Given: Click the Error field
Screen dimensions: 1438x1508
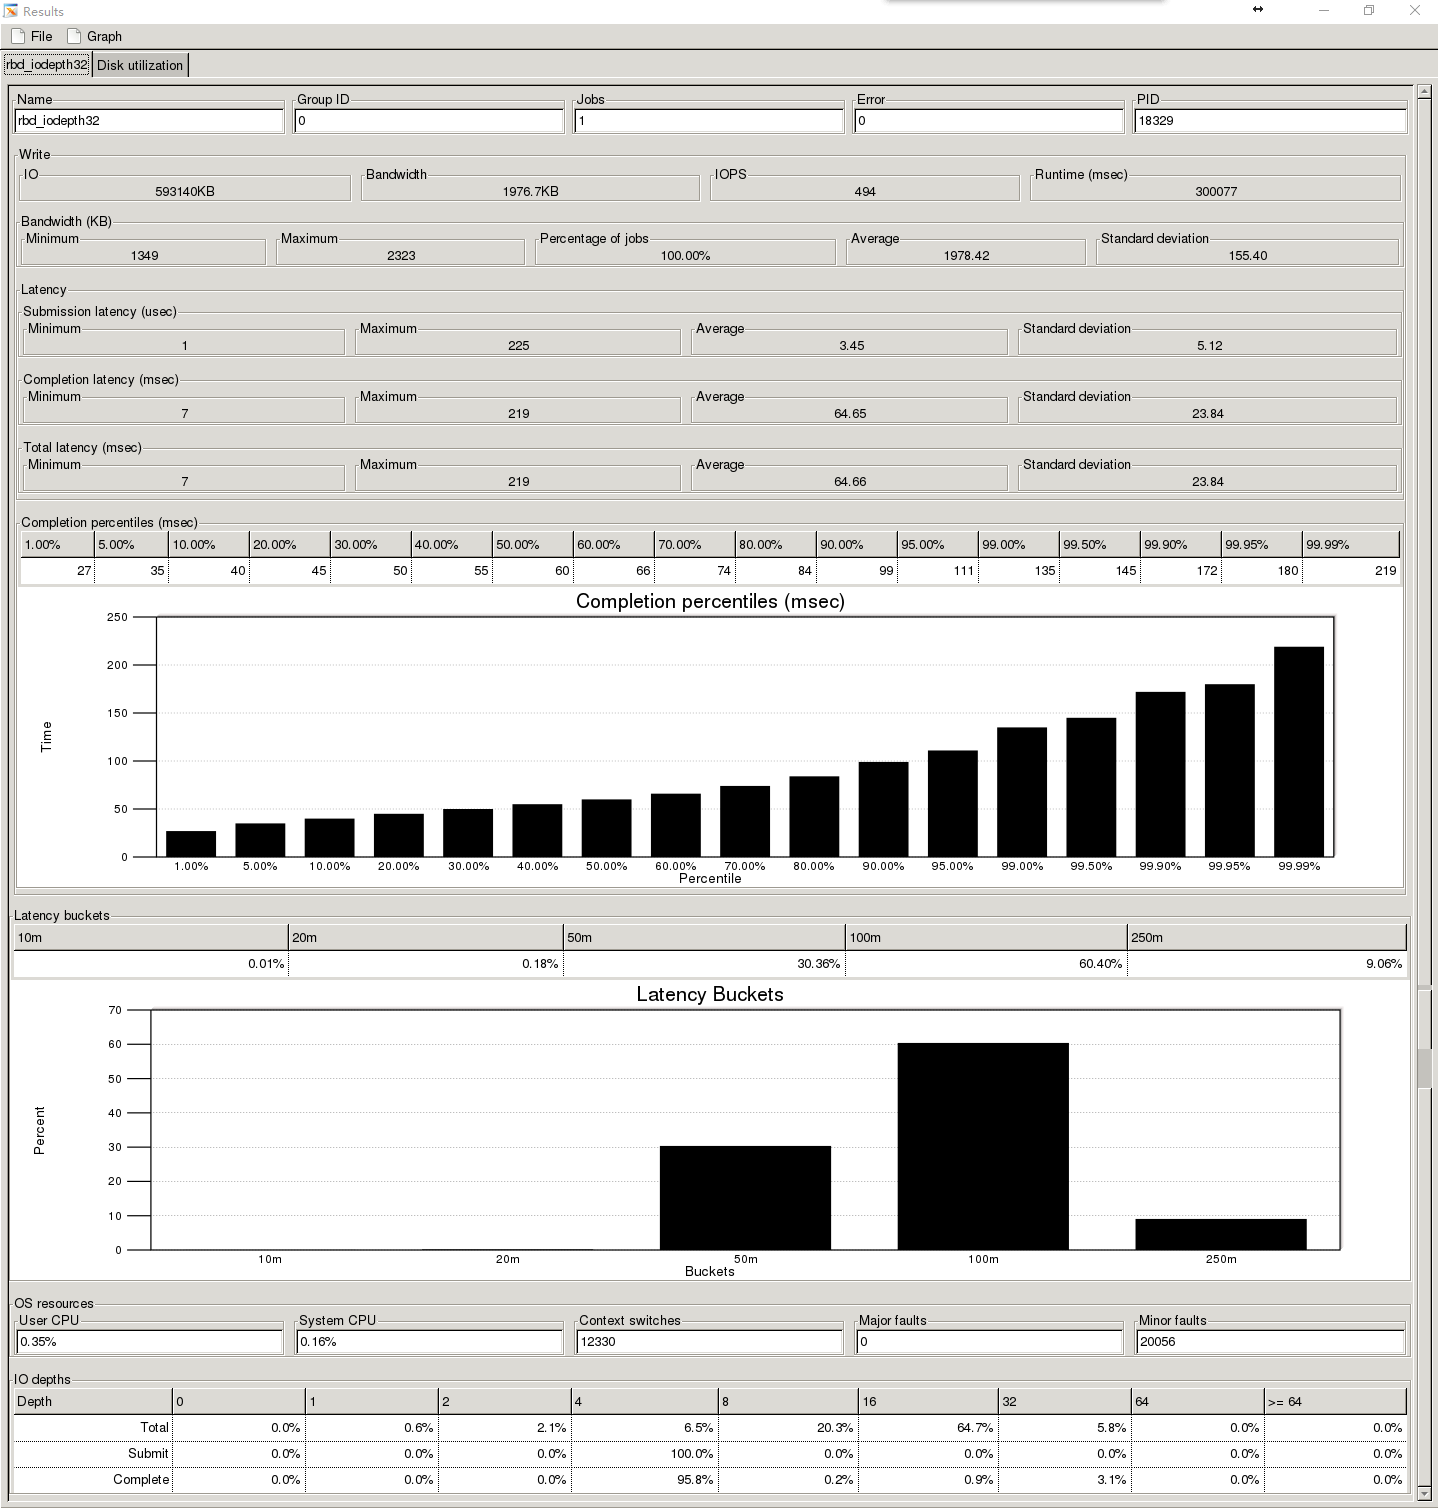Looking at the screenshot, I should tap(989, 120).
